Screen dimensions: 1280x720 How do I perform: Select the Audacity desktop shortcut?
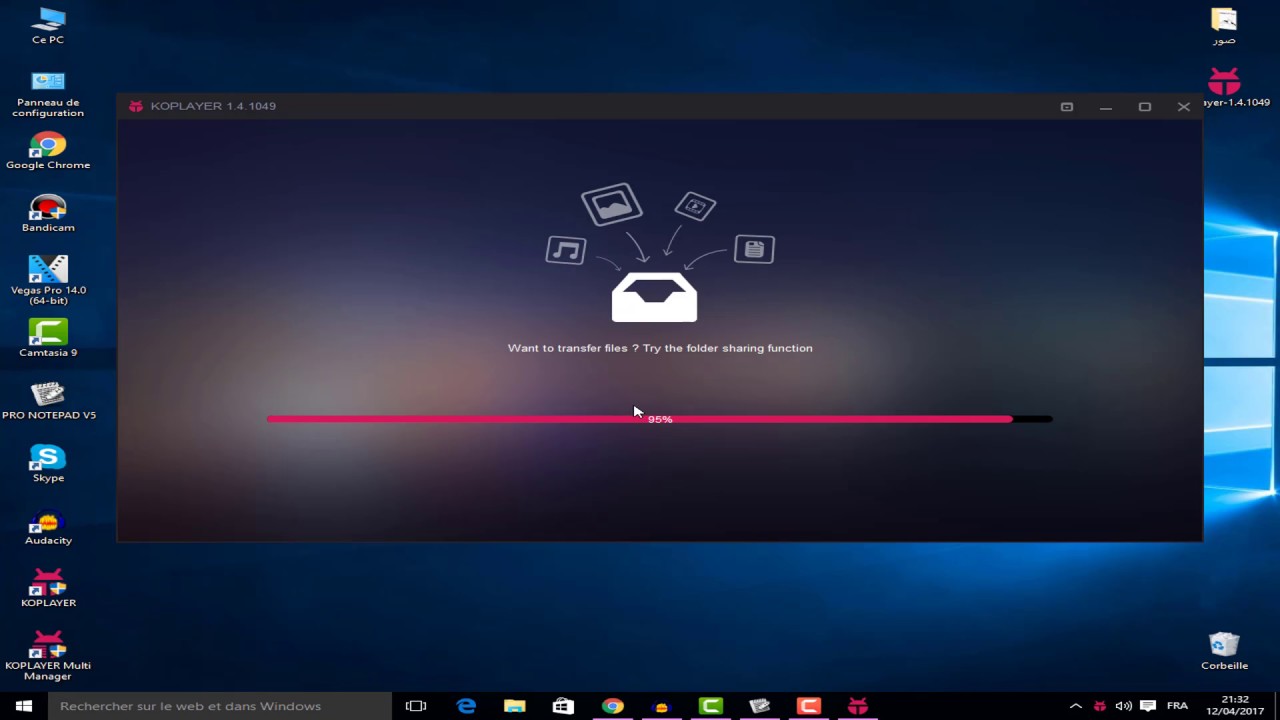pyautogui.click(x=48, y=527)
